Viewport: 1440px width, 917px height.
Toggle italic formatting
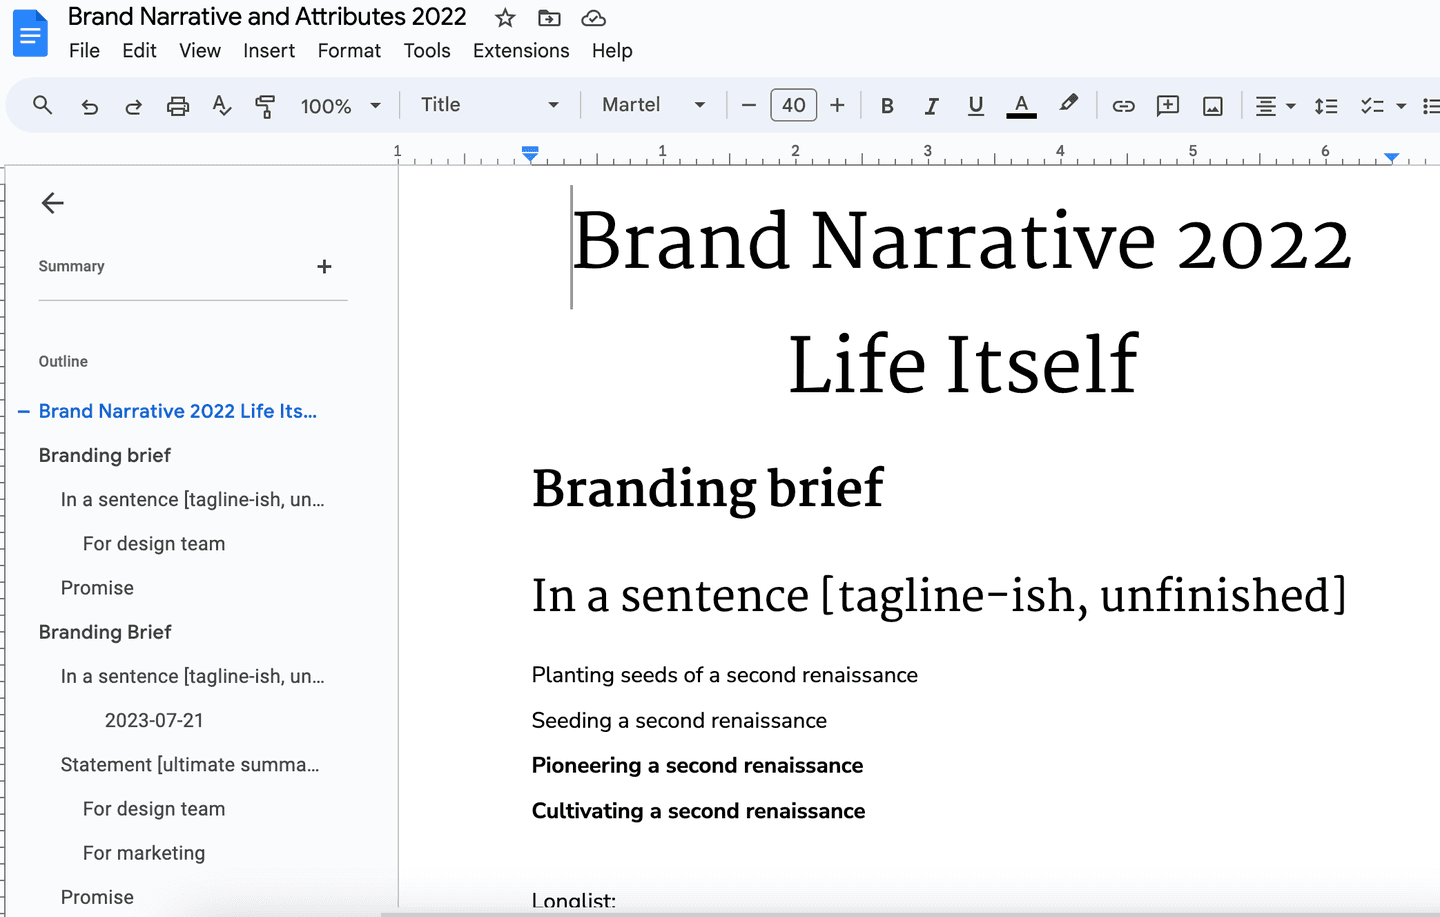pos(931,105)
